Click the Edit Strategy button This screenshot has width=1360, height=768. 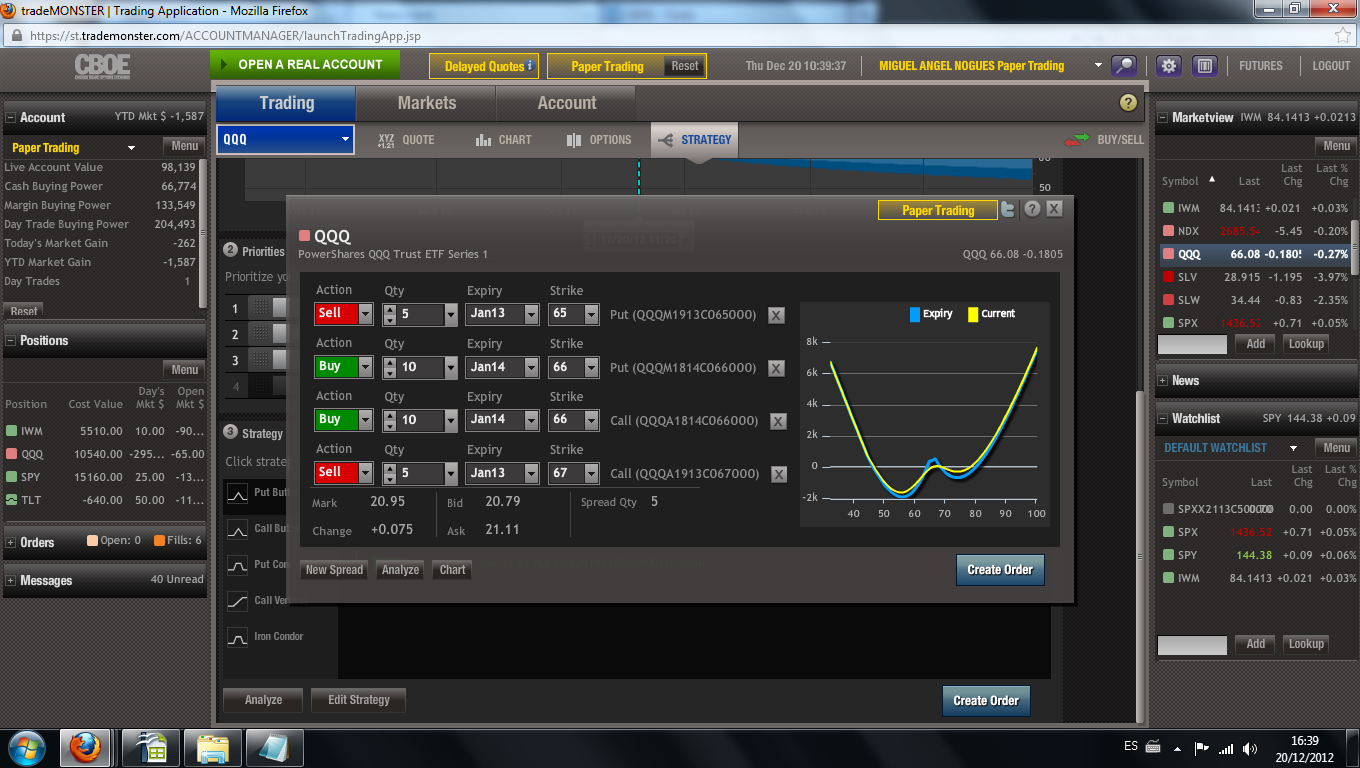(359, 700)
